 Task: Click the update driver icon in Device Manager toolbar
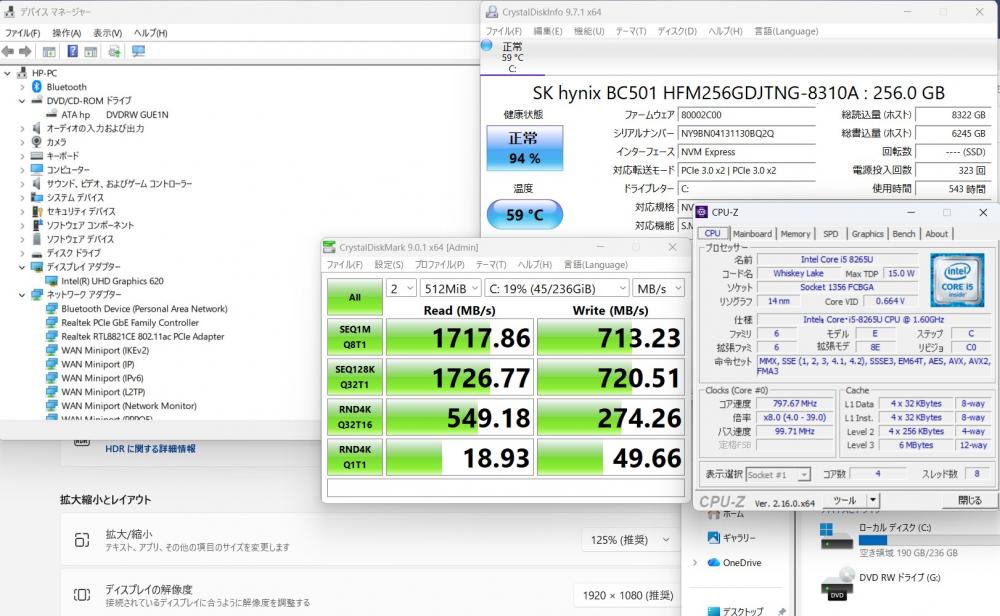coord(114,52)
